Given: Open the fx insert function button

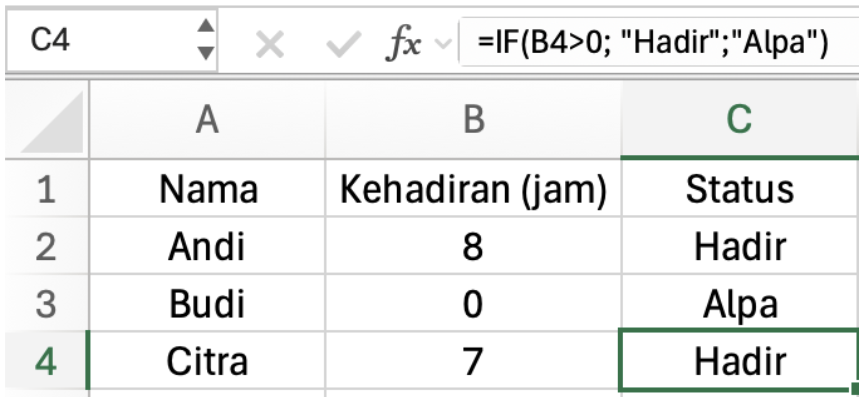Looking at the screenshot, I should (404, 43).
